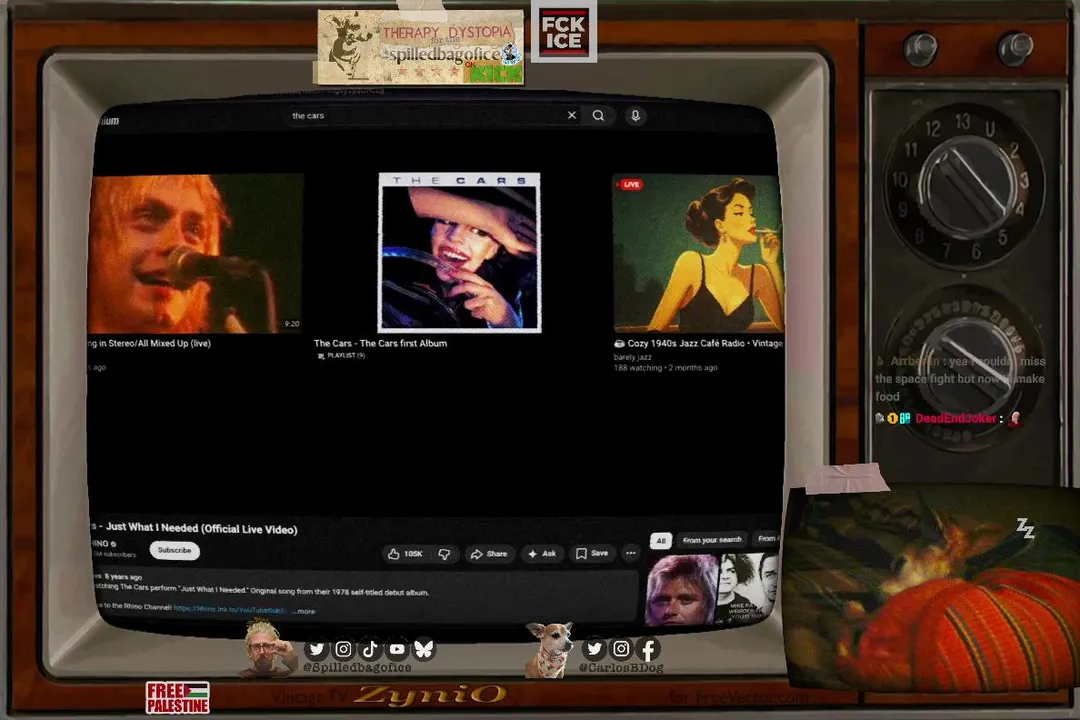Click the Twitter icon beside @Spilledbagofice

pos(316,649)
